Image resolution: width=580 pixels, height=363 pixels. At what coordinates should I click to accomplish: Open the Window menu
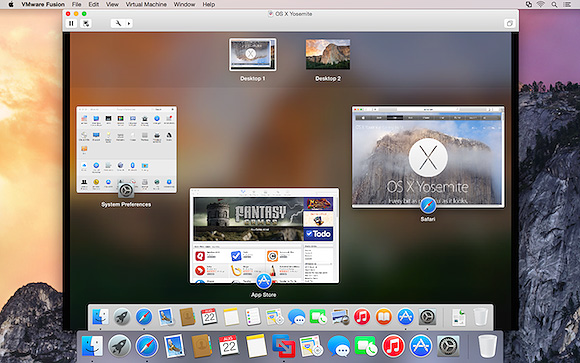(184, 4)
